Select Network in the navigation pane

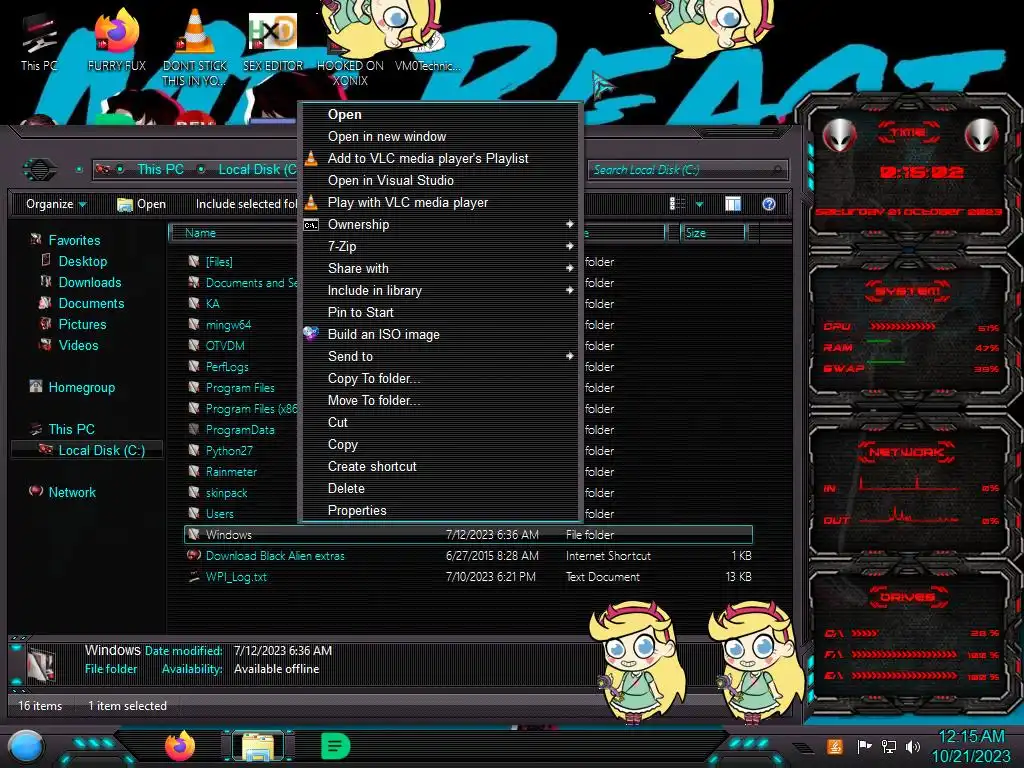pos(72,492)
